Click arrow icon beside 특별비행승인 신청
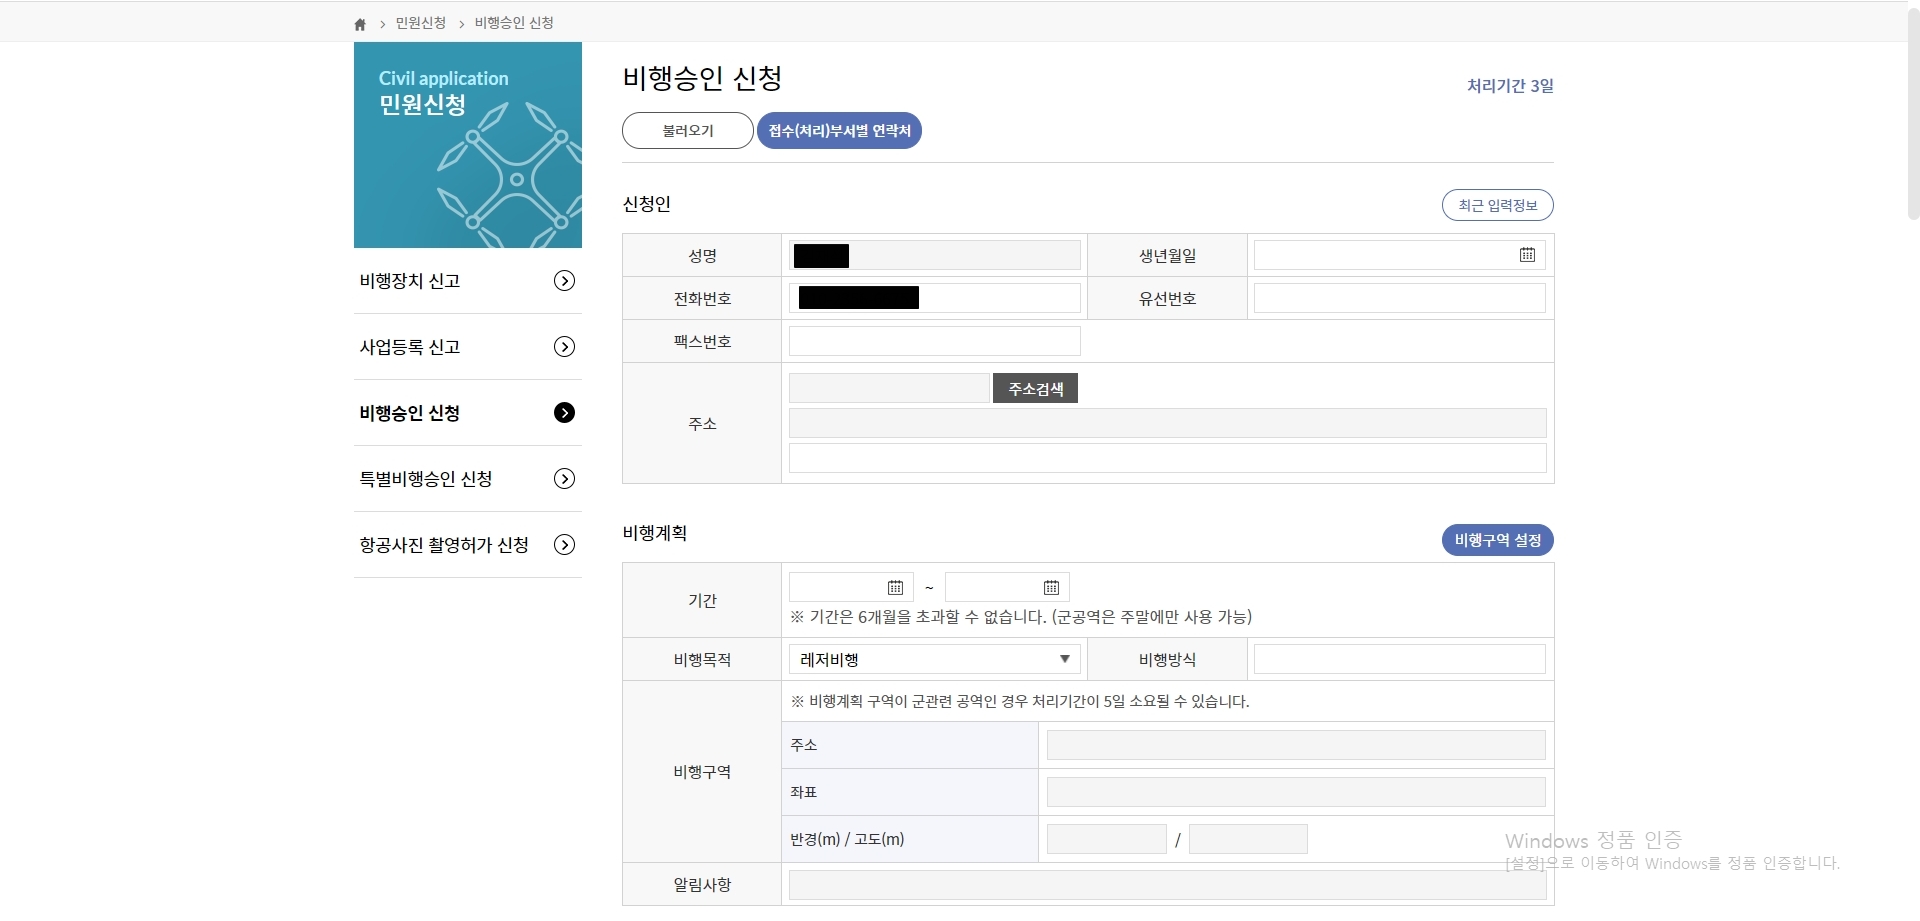Screen dimensions: 1920x921 point(564,479)
